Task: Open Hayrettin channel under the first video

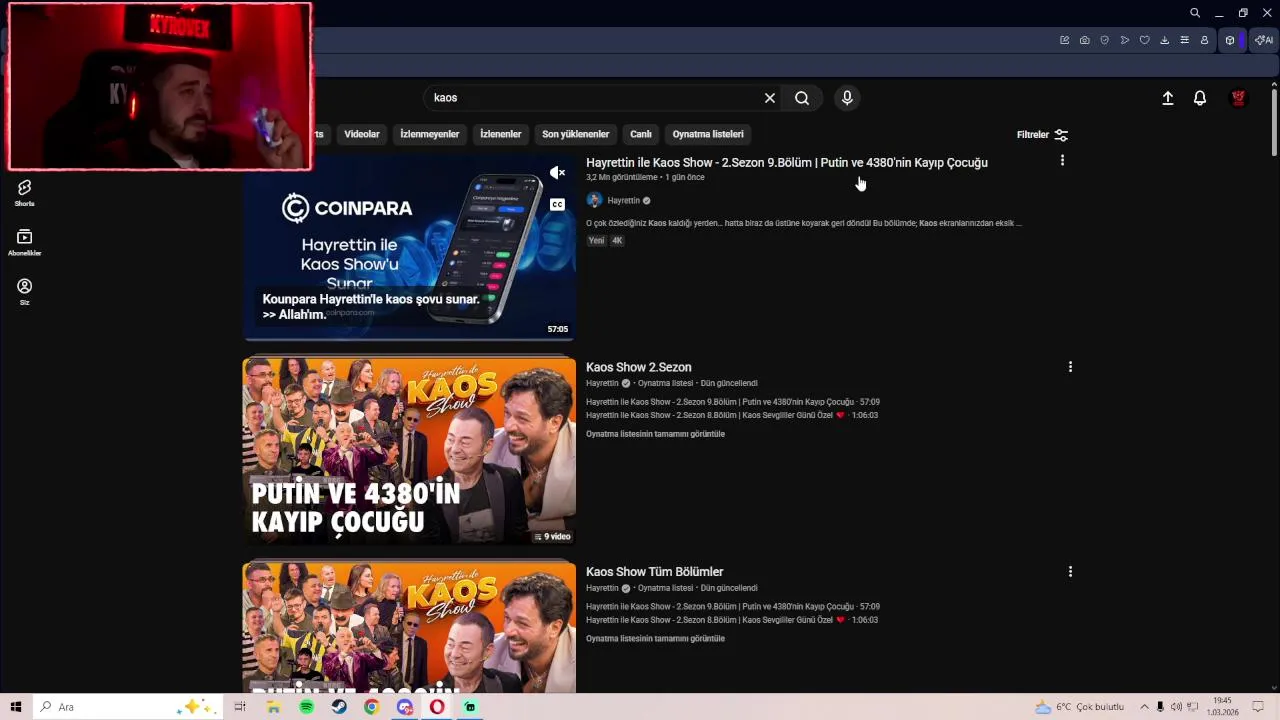Action: 623,200
